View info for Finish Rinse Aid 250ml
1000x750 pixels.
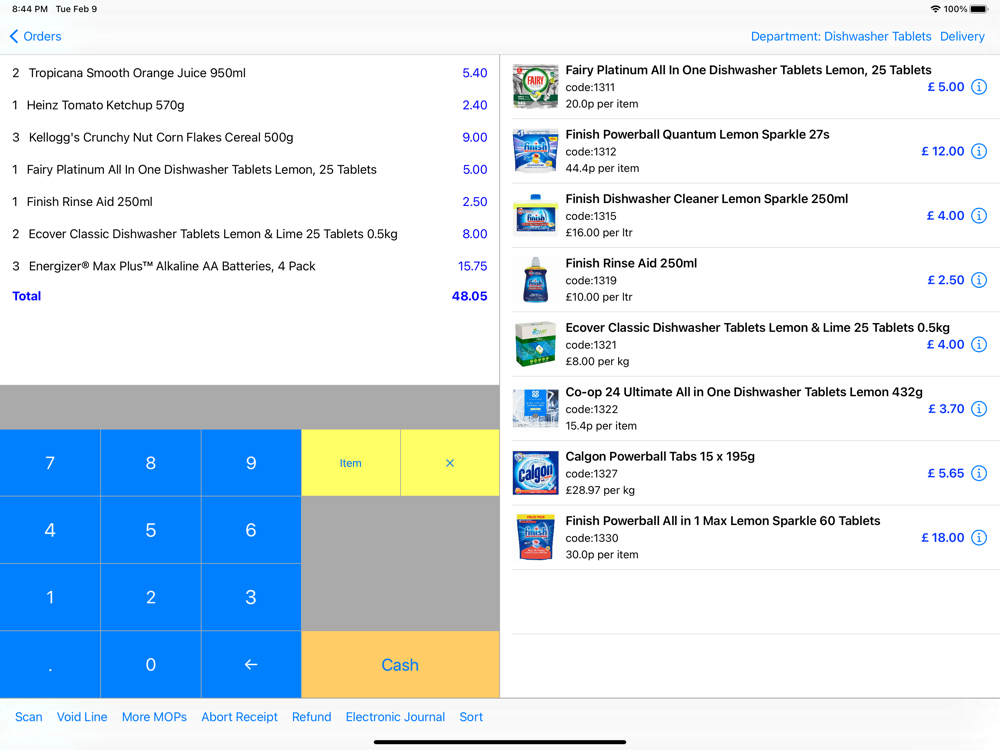(x=978, y=280)
